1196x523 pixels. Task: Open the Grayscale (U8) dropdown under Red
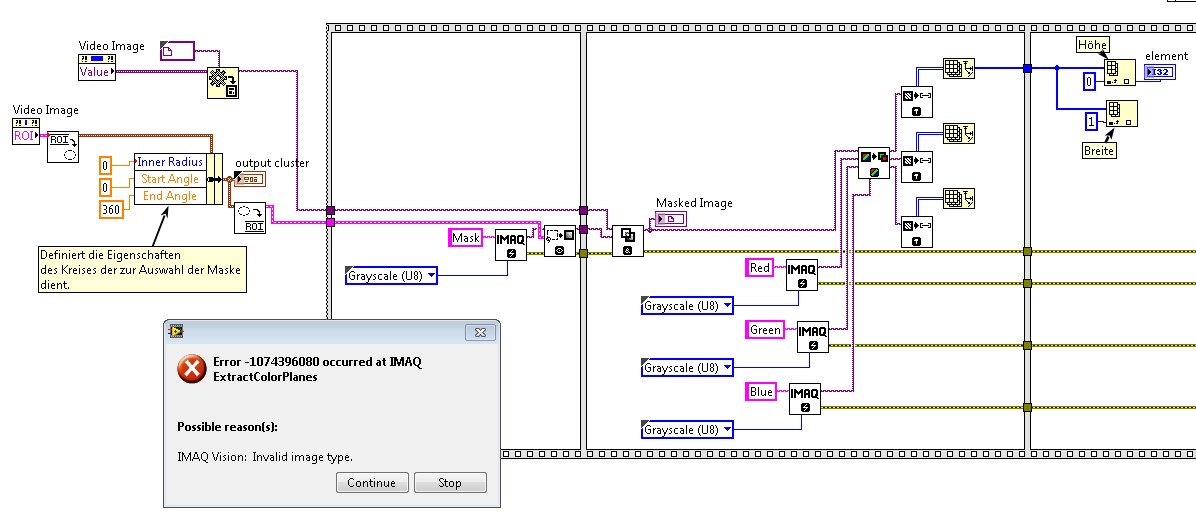pyautogui.click(x=687, y=306)
